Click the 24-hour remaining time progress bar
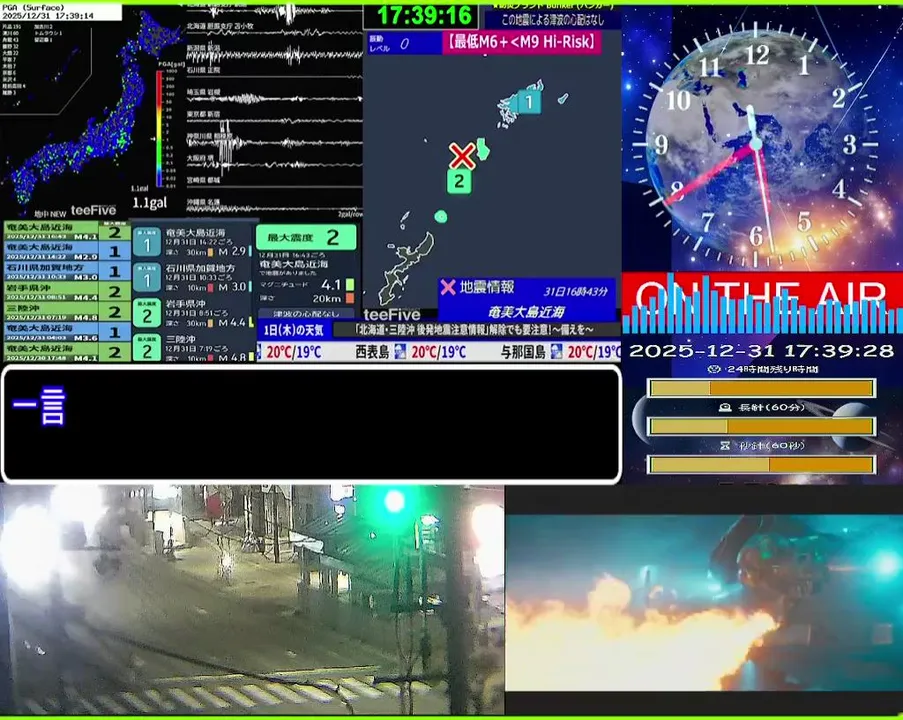Screen dimensions: 903x720 coord(762,388)
